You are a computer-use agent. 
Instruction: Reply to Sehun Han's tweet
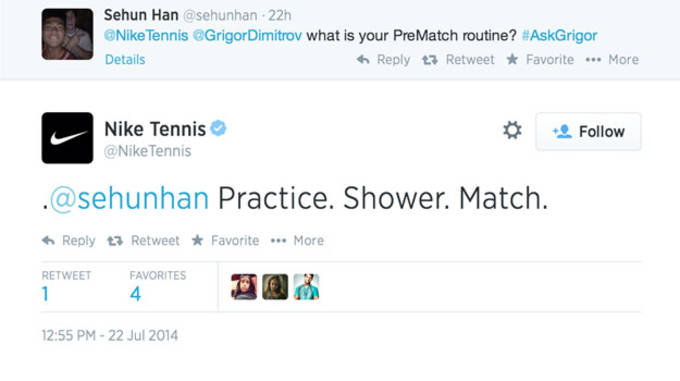point(383,59)
